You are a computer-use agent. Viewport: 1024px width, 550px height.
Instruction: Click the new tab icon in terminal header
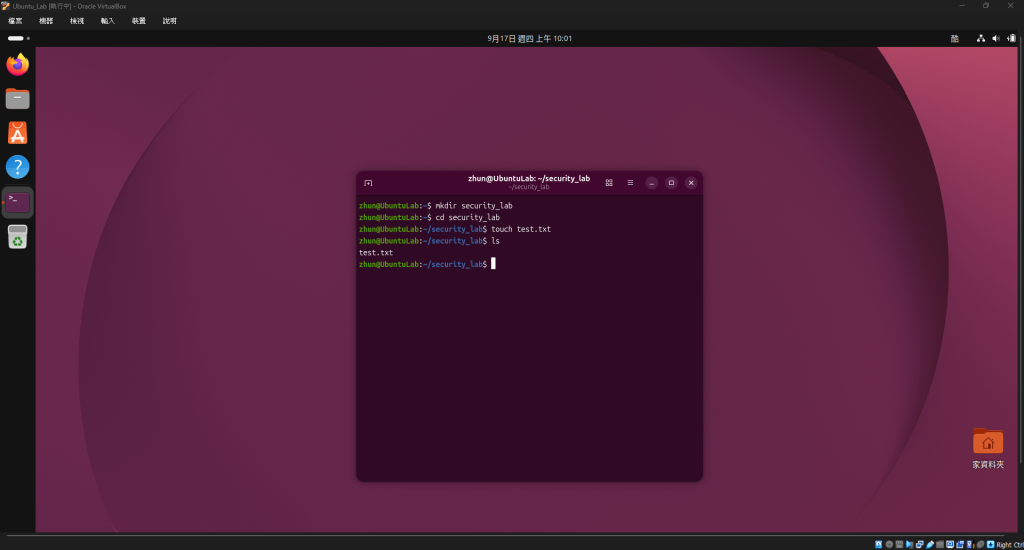(368, 183)
